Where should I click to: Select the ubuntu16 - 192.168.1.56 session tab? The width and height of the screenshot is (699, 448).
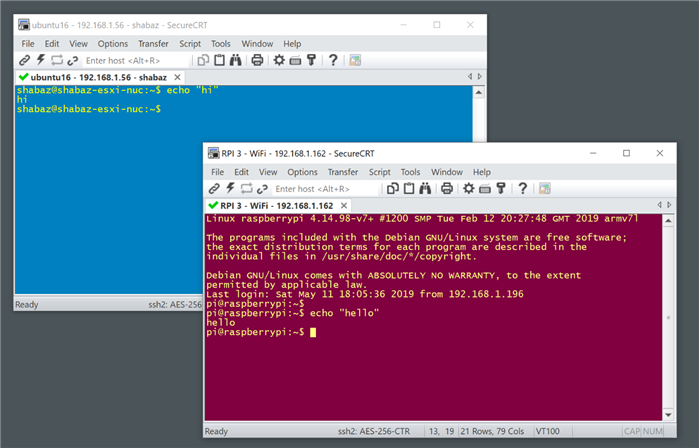(x=99, y=77)
